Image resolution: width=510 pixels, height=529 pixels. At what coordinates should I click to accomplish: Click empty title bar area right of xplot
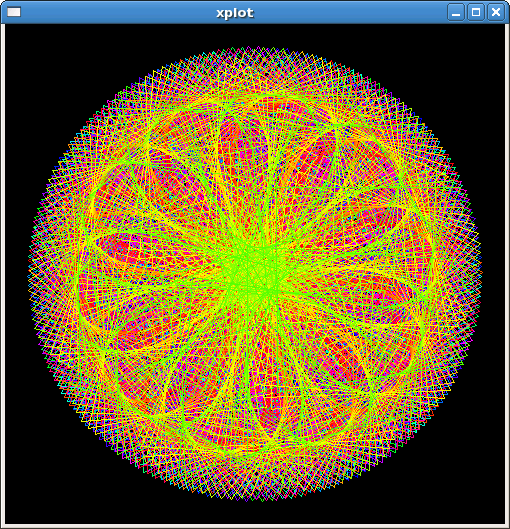coord(351,12)
